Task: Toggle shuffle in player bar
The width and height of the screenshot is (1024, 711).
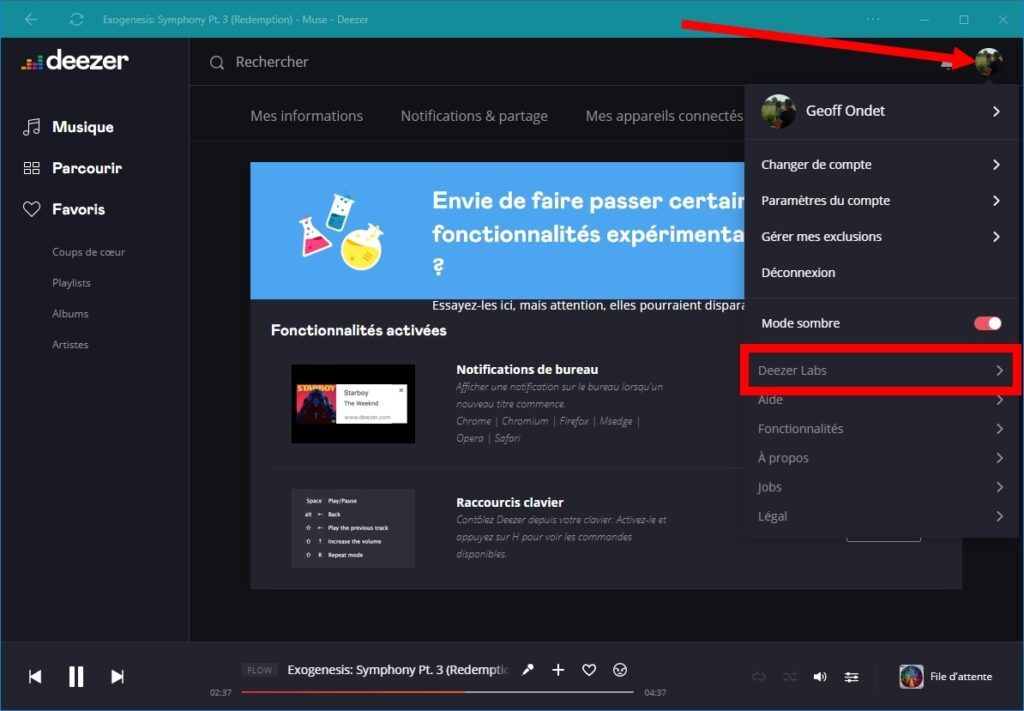Action: coord(790,677)
